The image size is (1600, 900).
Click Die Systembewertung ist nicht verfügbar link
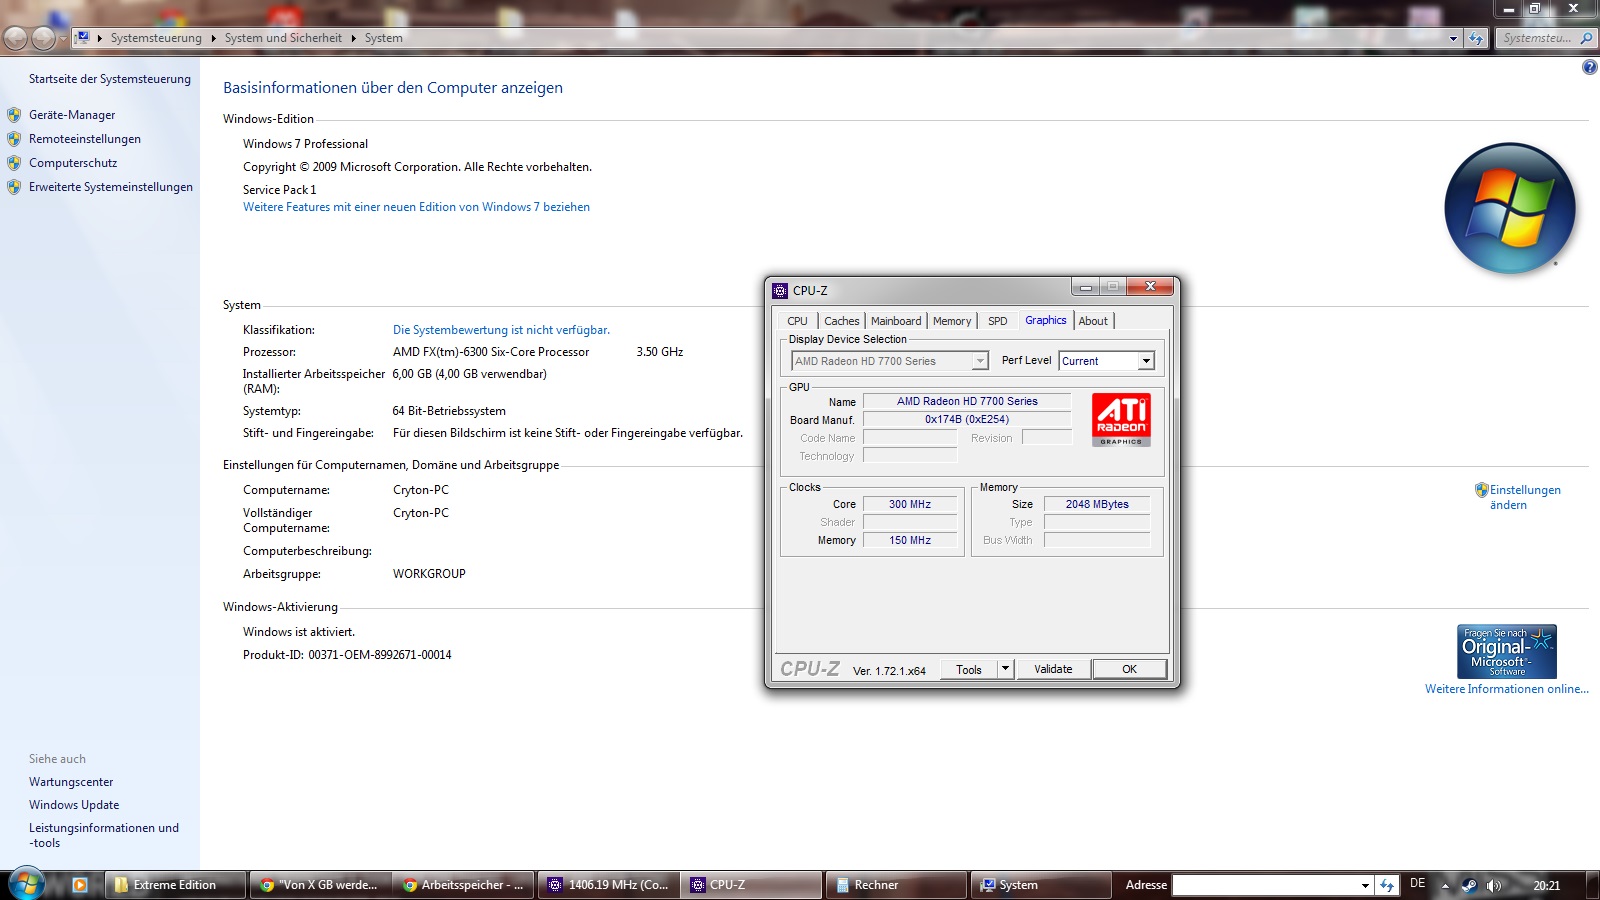coord(501,330)
